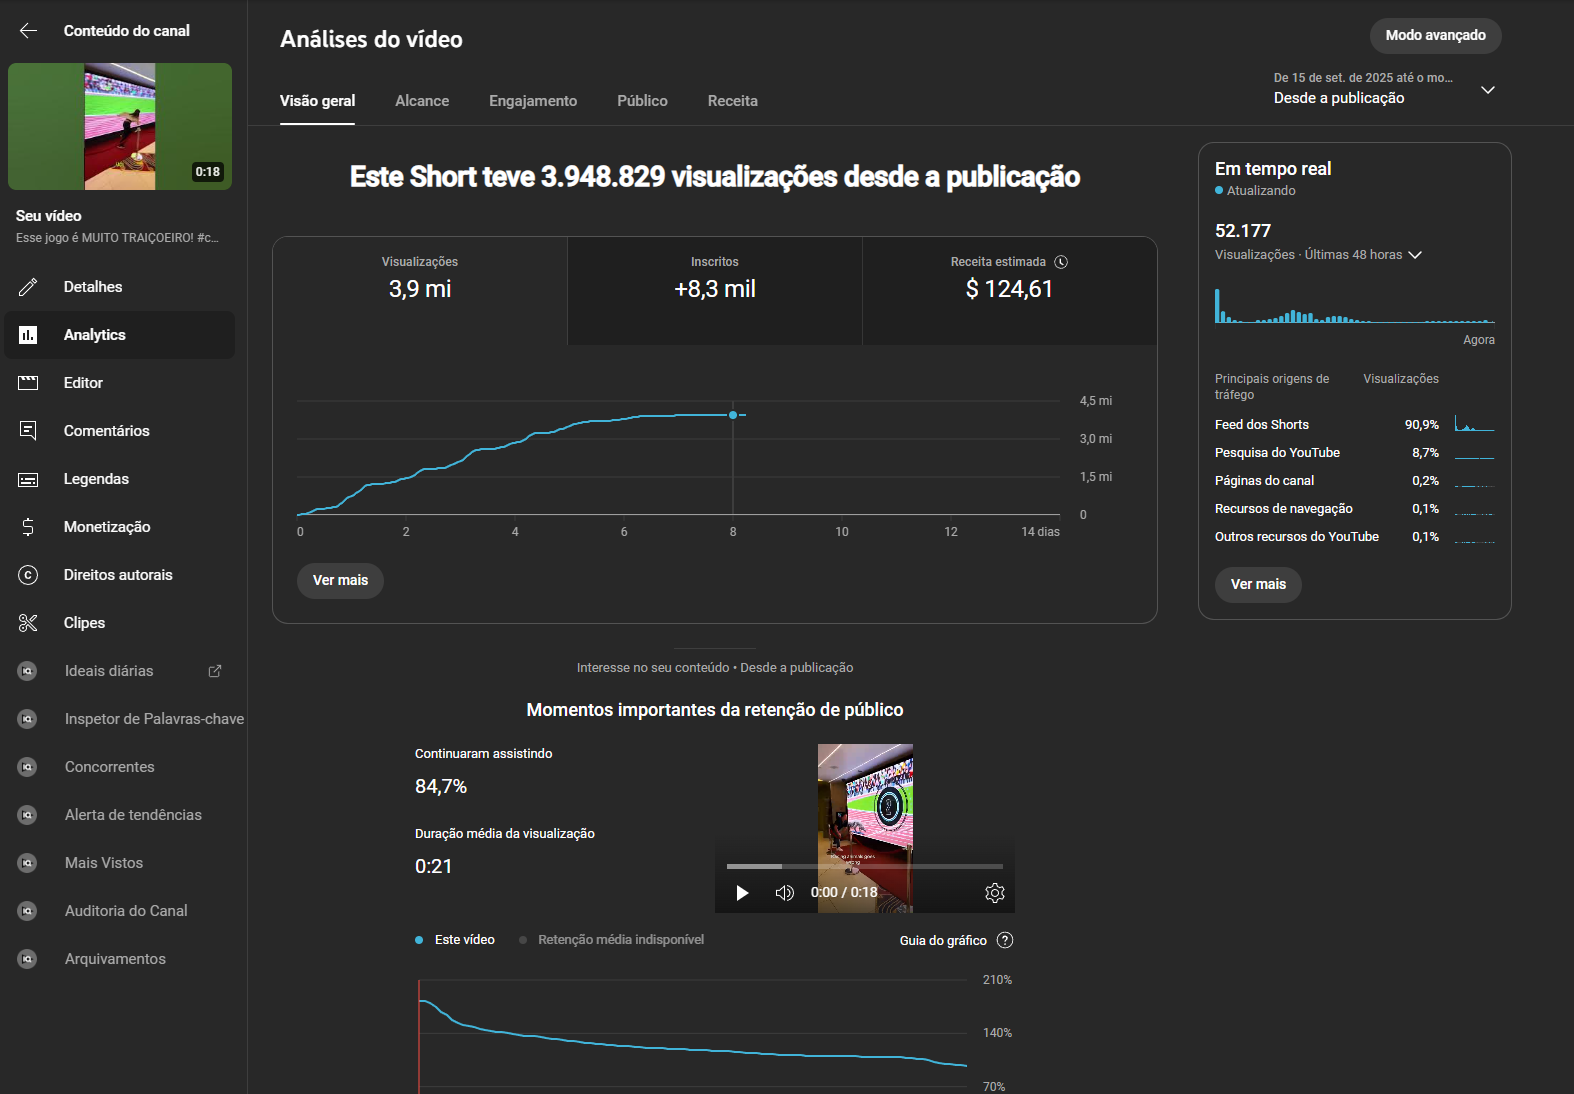The width and height of the screenshot is (1574, 1094).
Task: Open Clipes with the scissors icon
Action: pos(28,623)
